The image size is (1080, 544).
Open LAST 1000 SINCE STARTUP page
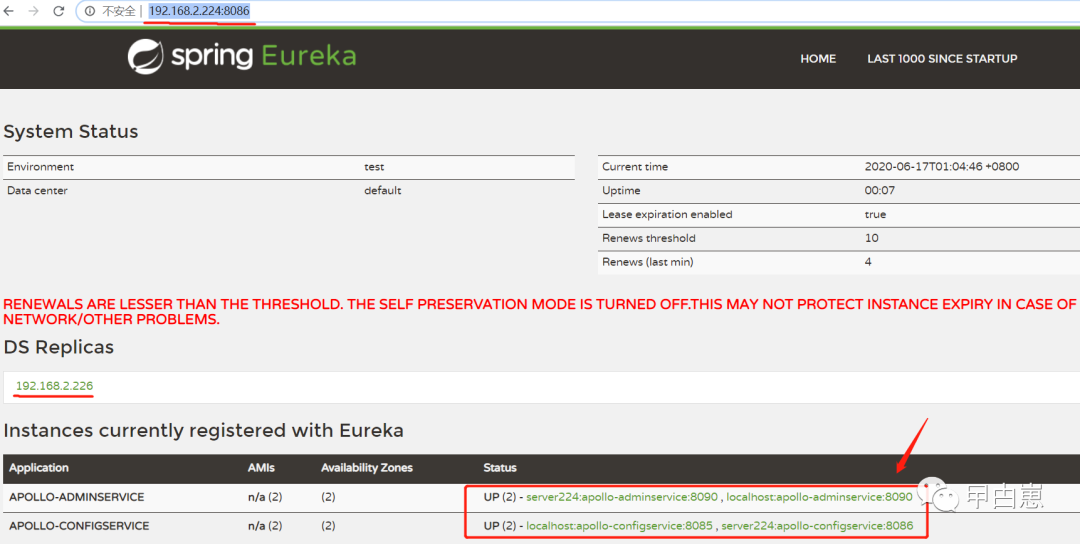[x=942, y=59]
